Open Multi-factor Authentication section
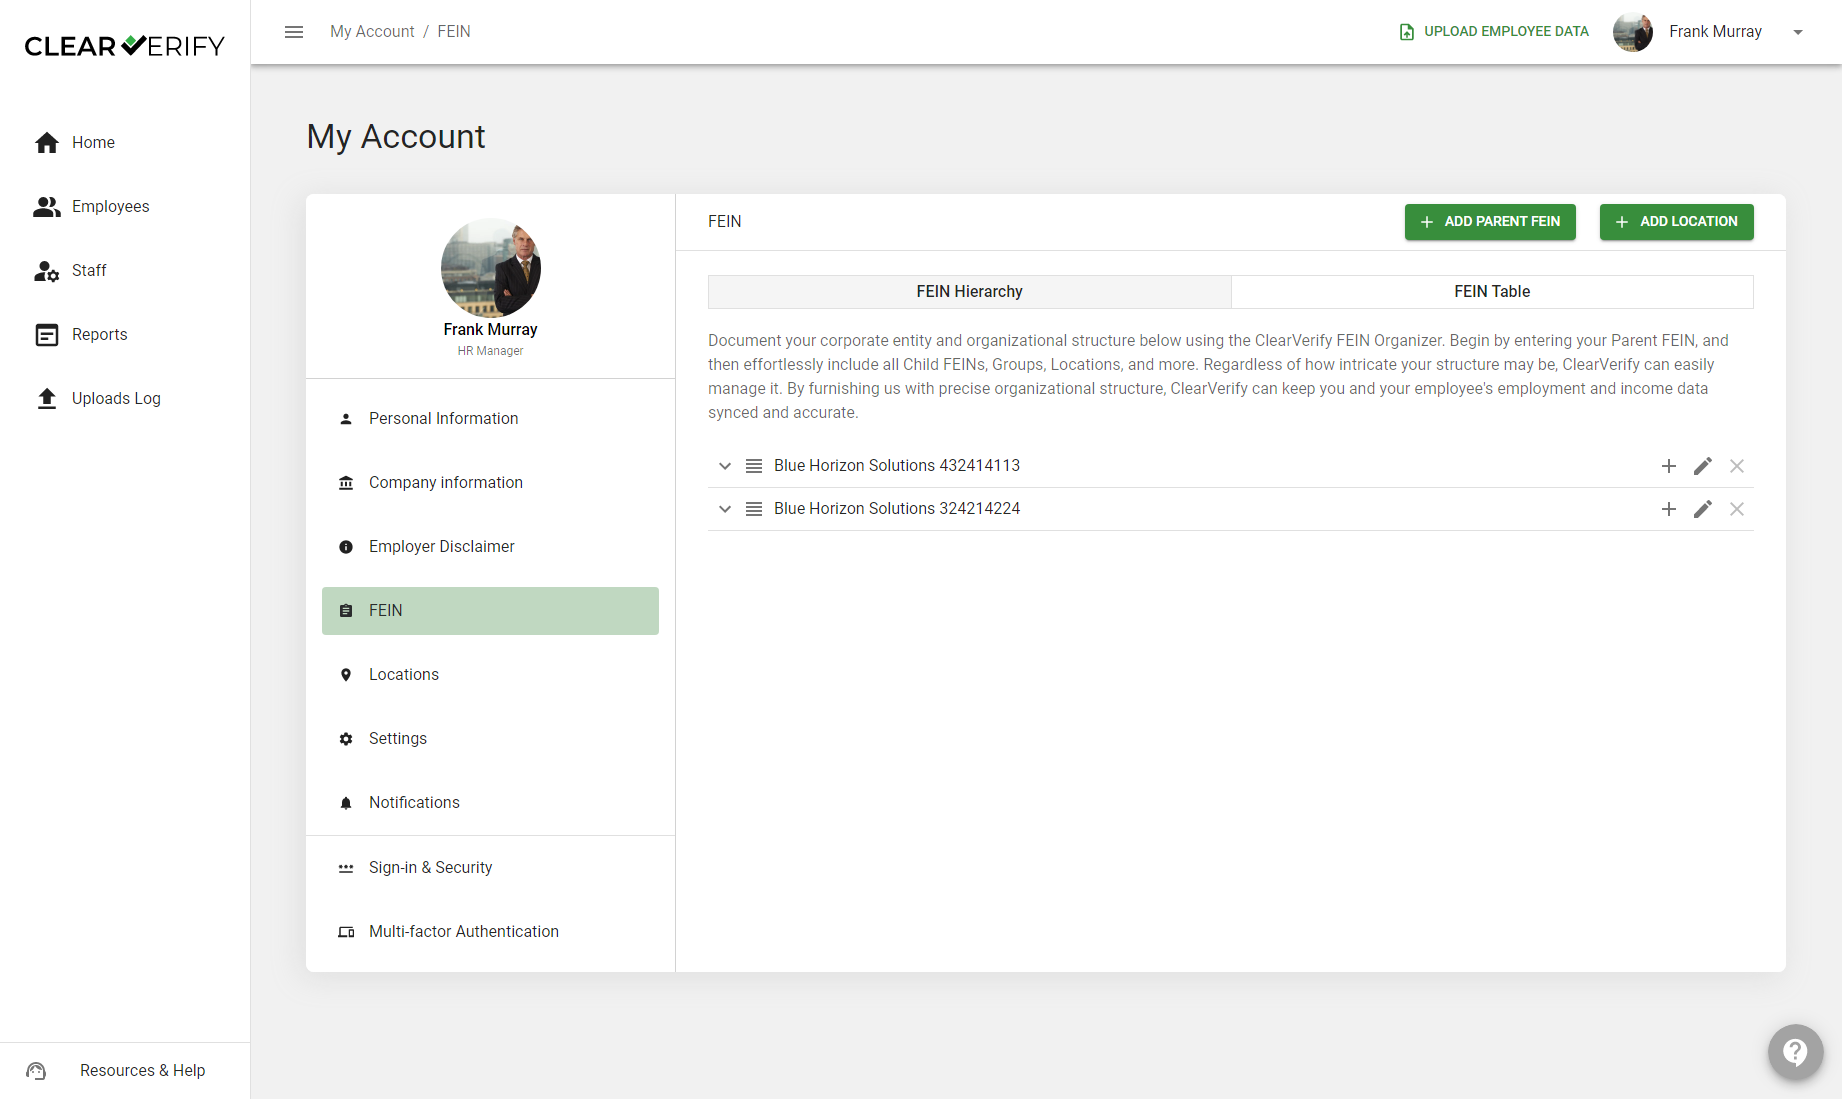This screenshot has width=1842, height=1099. (x=490, y=932)
